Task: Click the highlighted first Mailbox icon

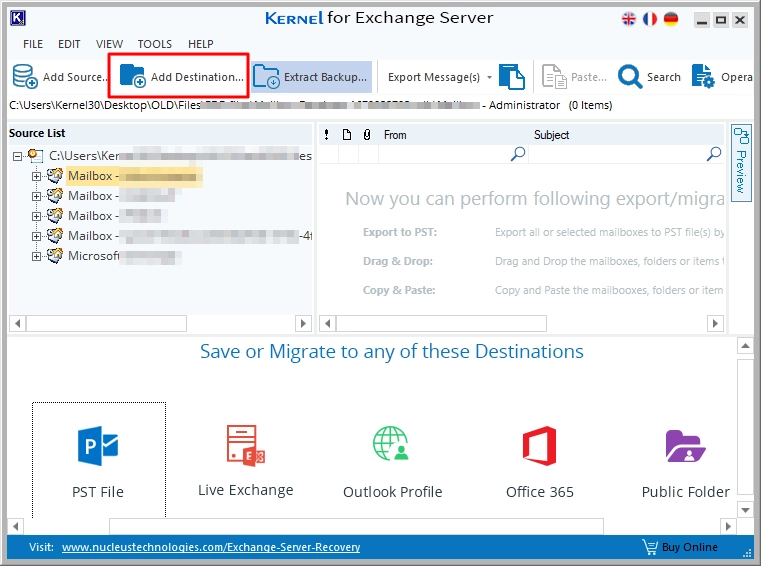Action: 55,176
